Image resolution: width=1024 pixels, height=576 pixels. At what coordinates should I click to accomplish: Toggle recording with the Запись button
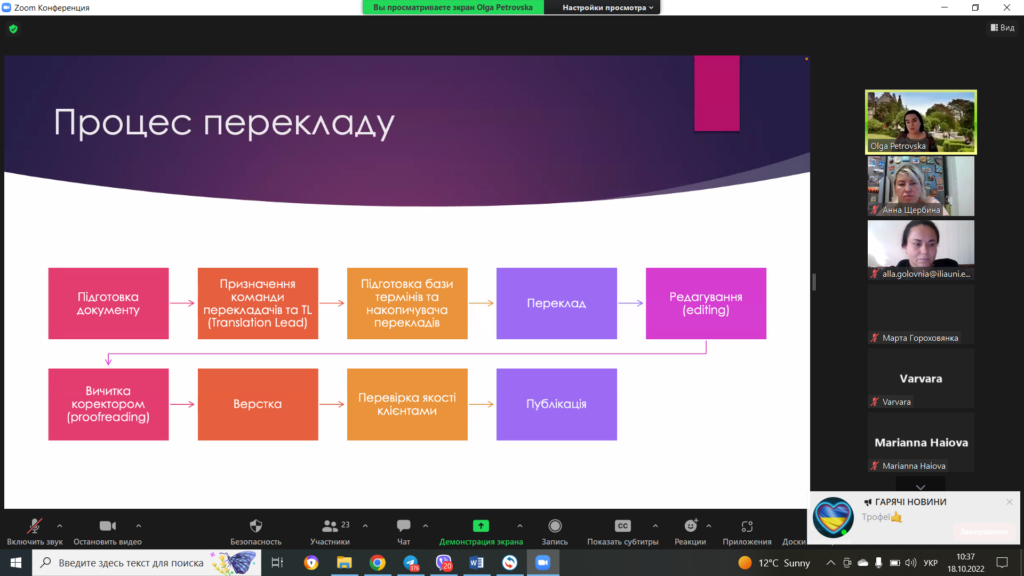click(554, 526)
